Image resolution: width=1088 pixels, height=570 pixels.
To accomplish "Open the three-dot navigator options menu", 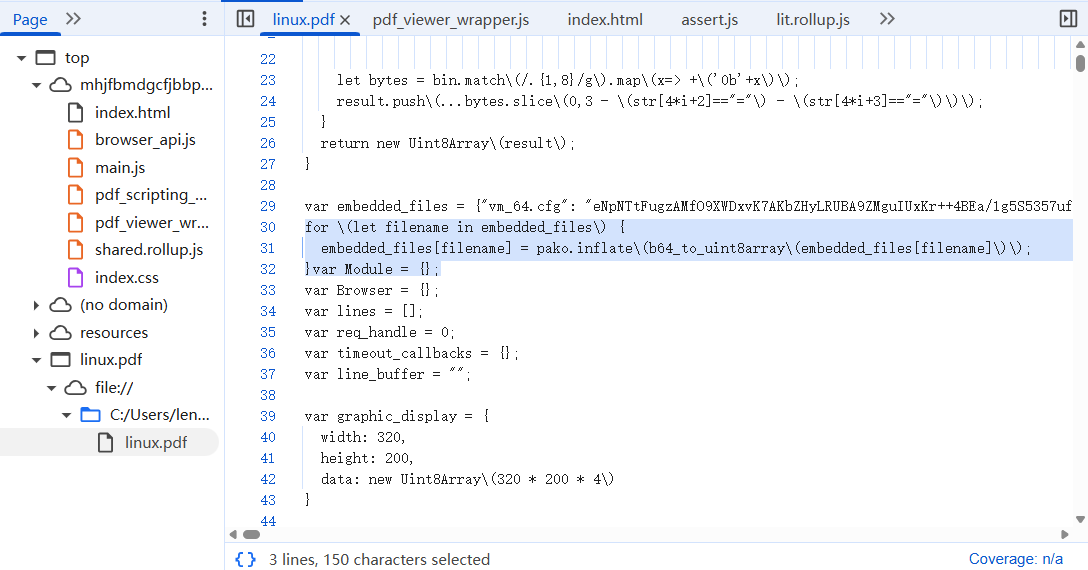I will pyautogui.click(x=204, y=19).
